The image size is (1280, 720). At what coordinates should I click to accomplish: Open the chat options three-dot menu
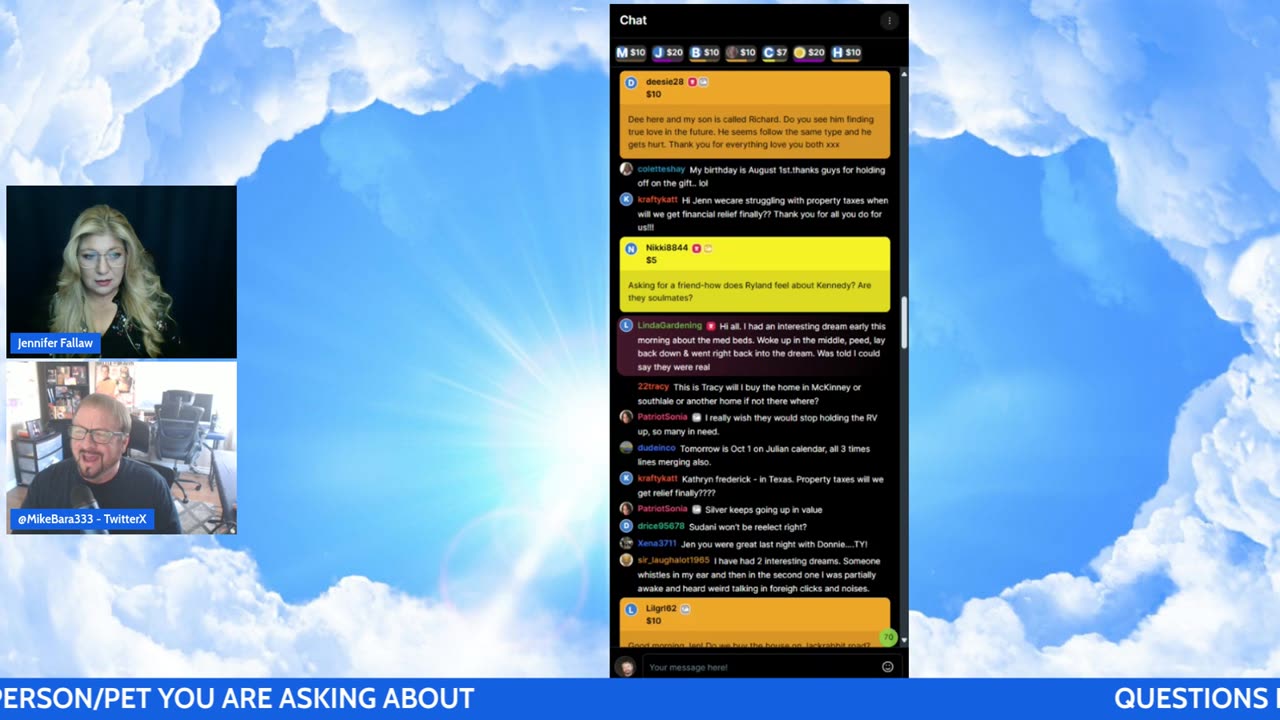[888, 20]
